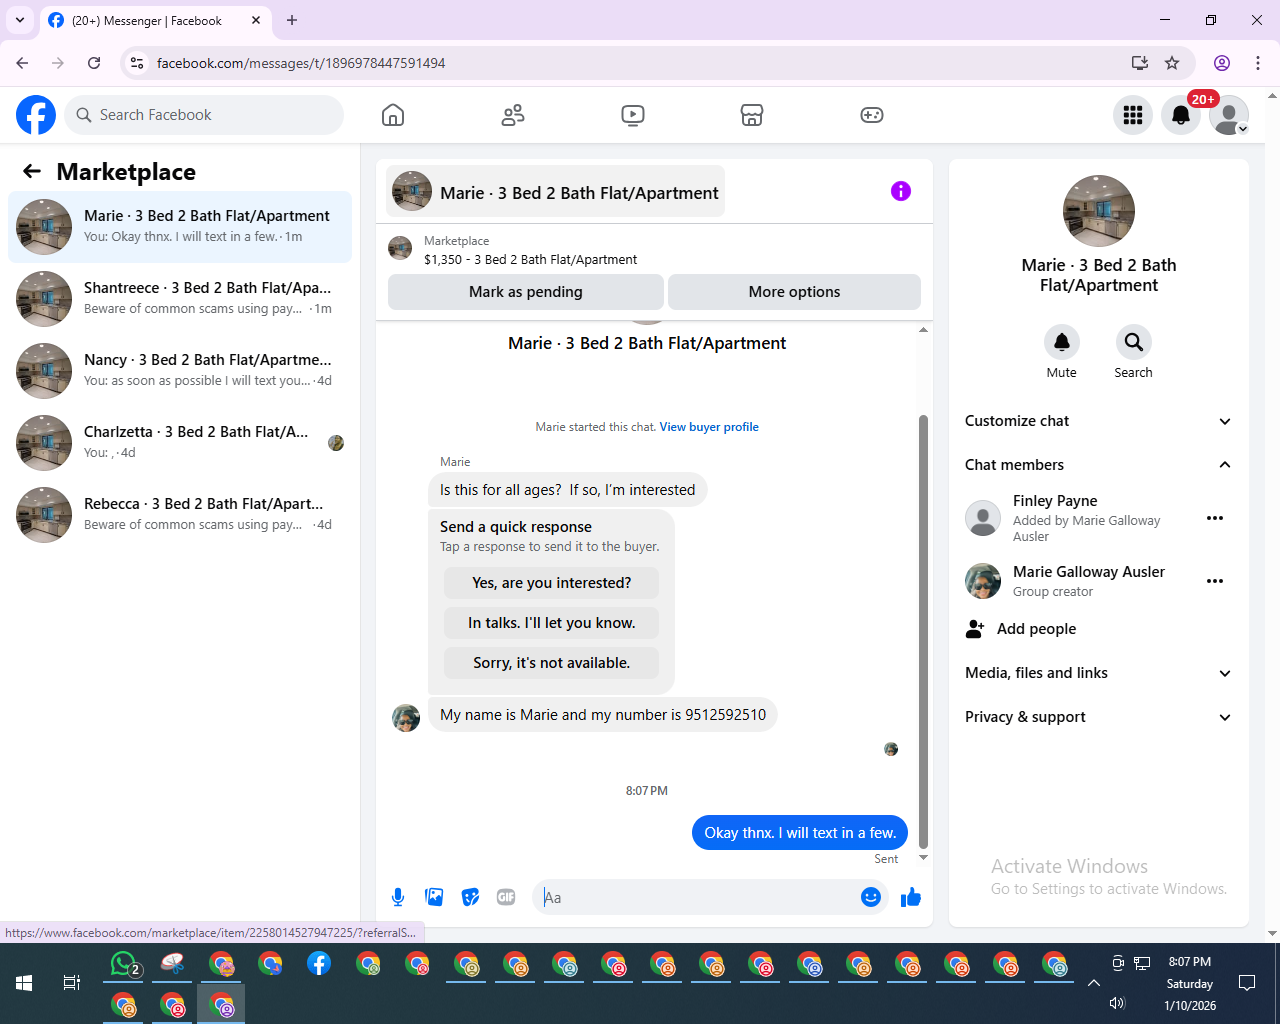This screenshot has height=1024, width=1280.
Task: Open Friends icon in top nav
Action: tap(513, 115)
